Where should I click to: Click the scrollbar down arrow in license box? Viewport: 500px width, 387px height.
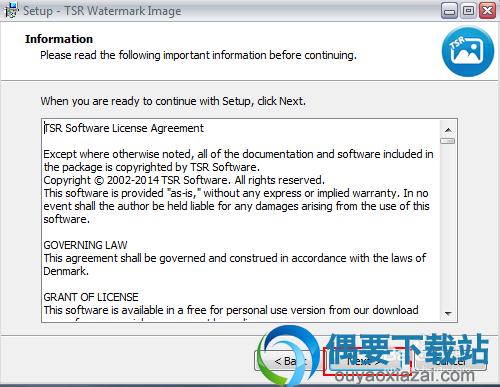click(448, 313)
